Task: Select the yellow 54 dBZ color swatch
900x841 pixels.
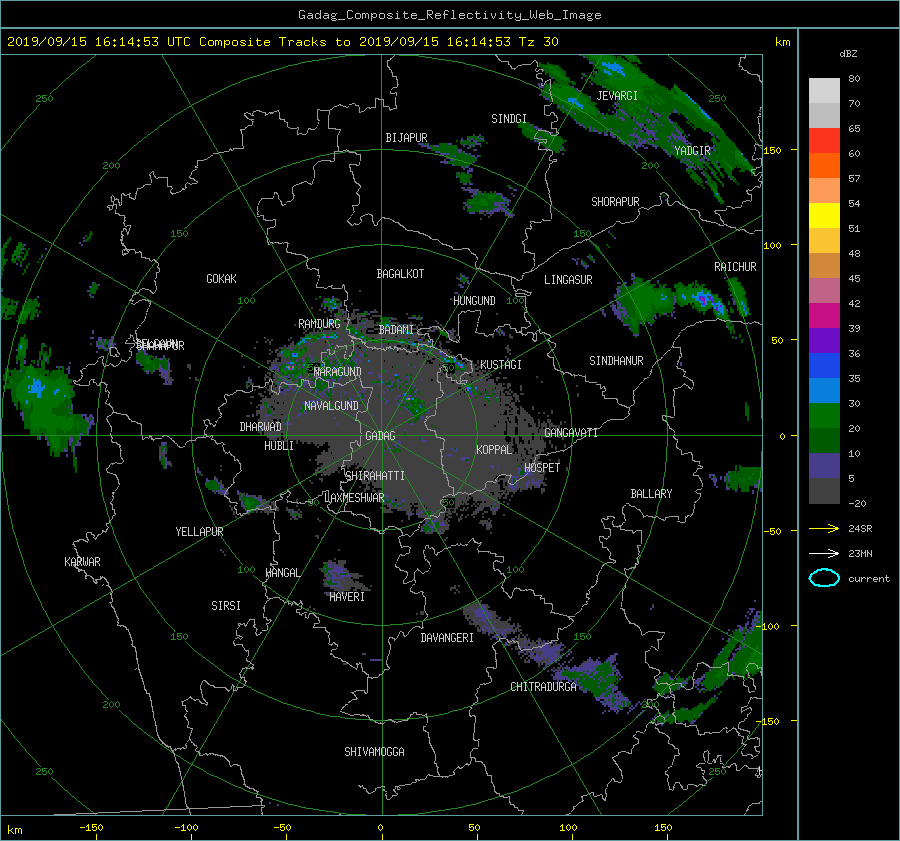Action: tap(824, 215)
